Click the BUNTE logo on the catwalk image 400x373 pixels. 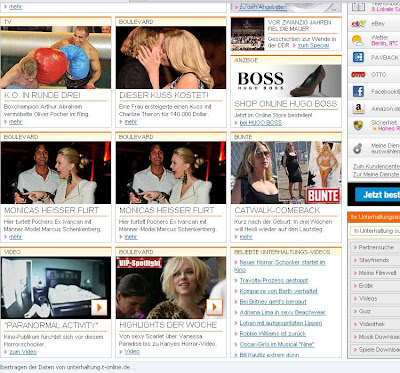323,196
